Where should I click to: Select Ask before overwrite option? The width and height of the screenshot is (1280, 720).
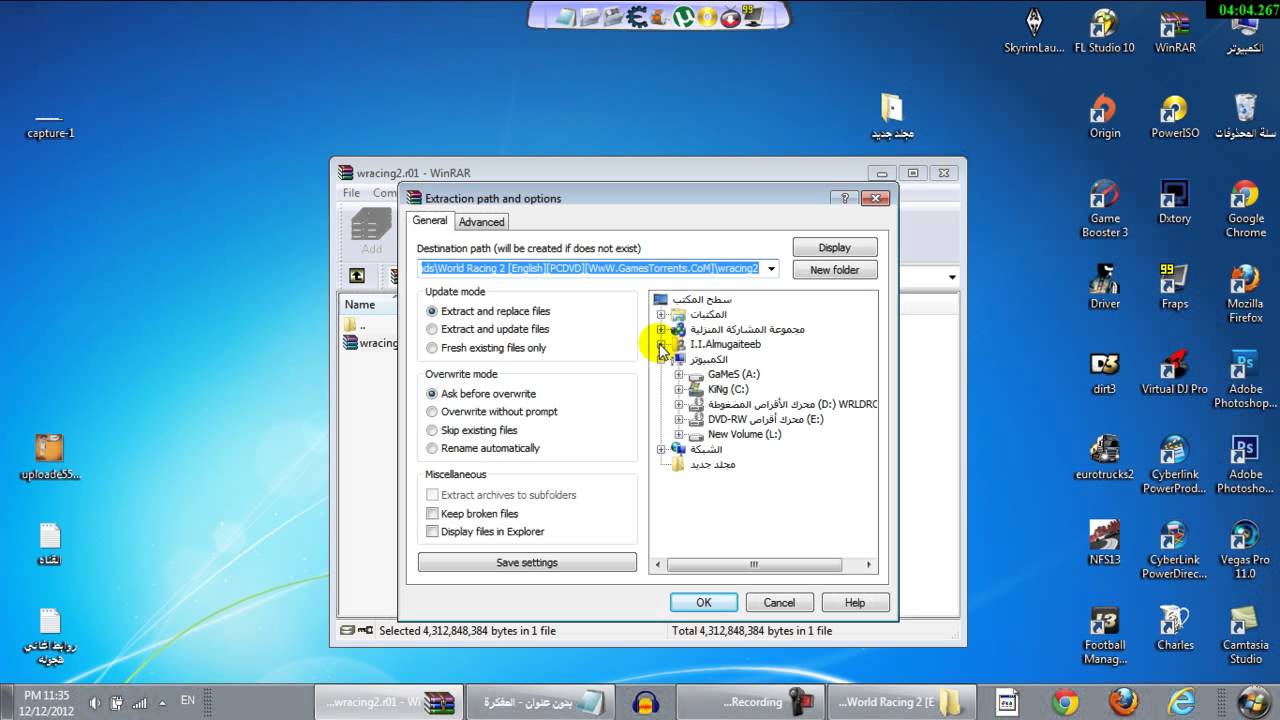pyautogui.click(x=481, y=394)
